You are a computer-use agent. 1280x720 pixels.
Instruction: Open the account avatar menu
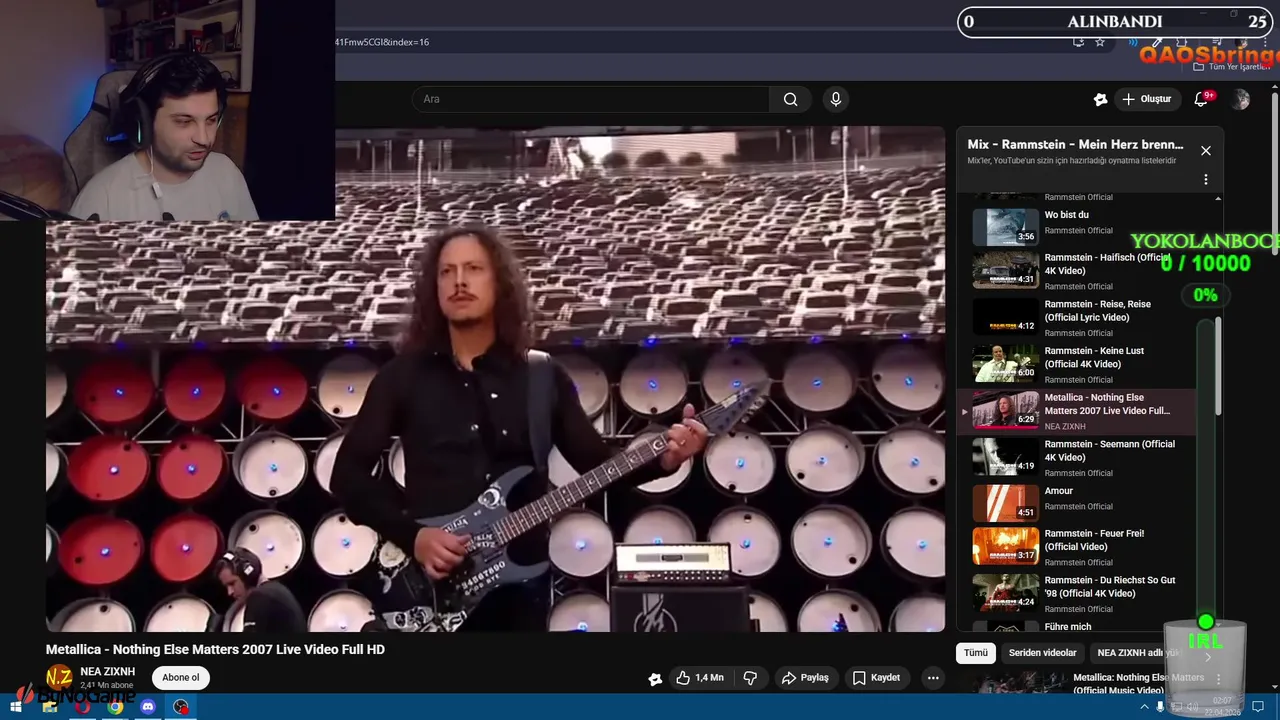(x=1241, y=99)
